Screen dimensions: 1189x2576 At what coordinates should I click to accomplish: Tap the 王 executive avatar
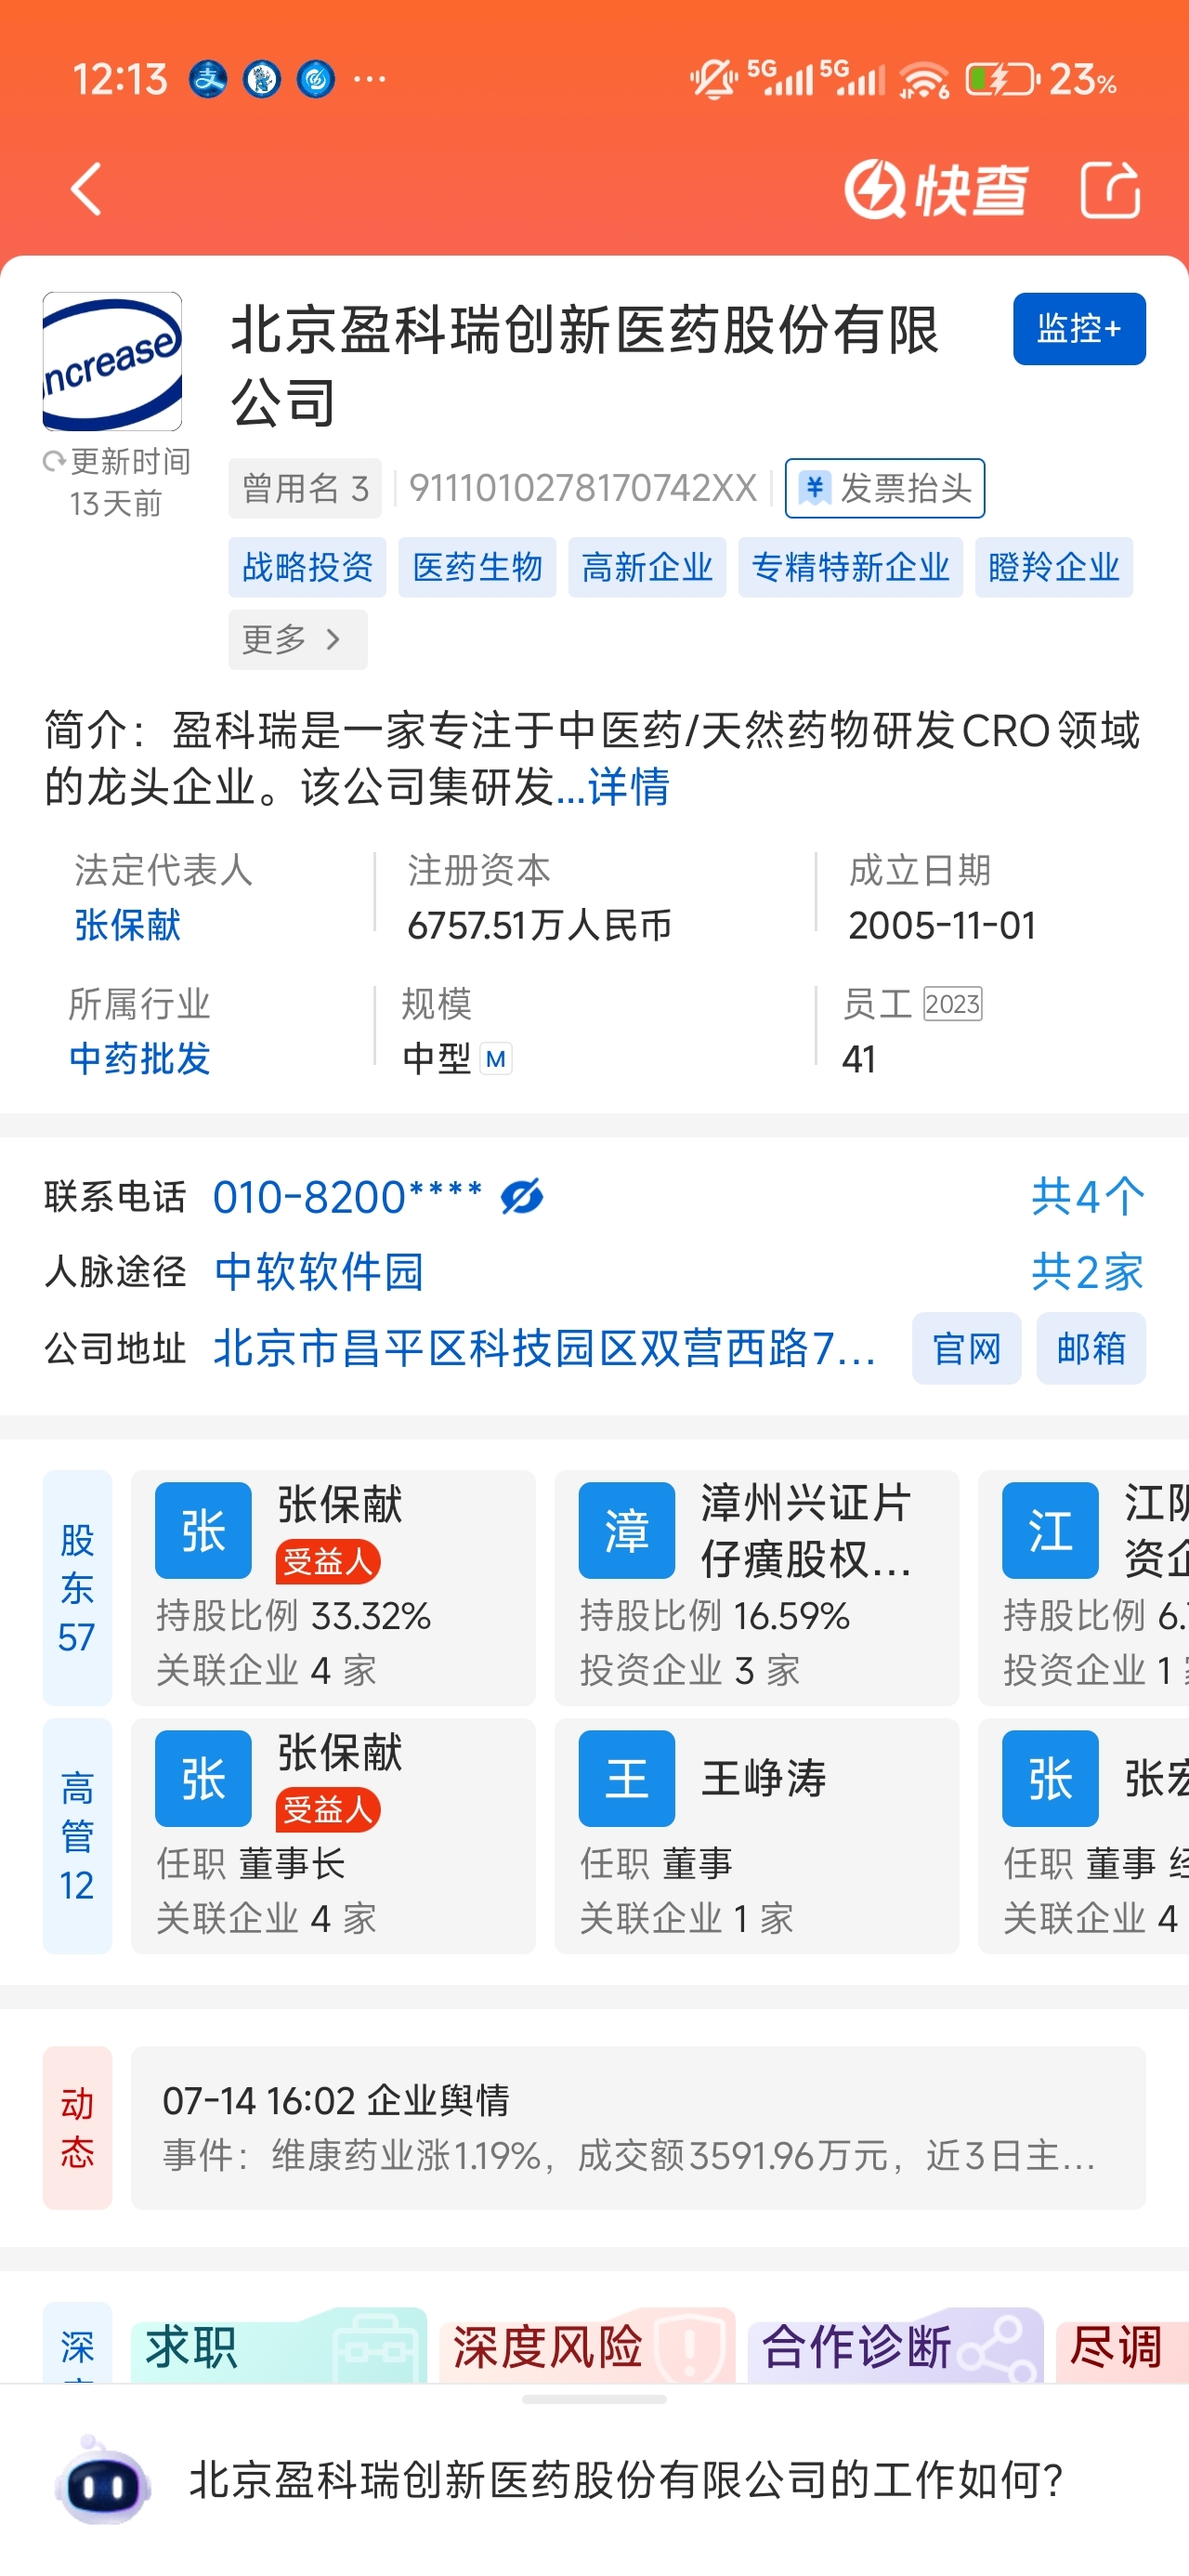click(627, 1778)
